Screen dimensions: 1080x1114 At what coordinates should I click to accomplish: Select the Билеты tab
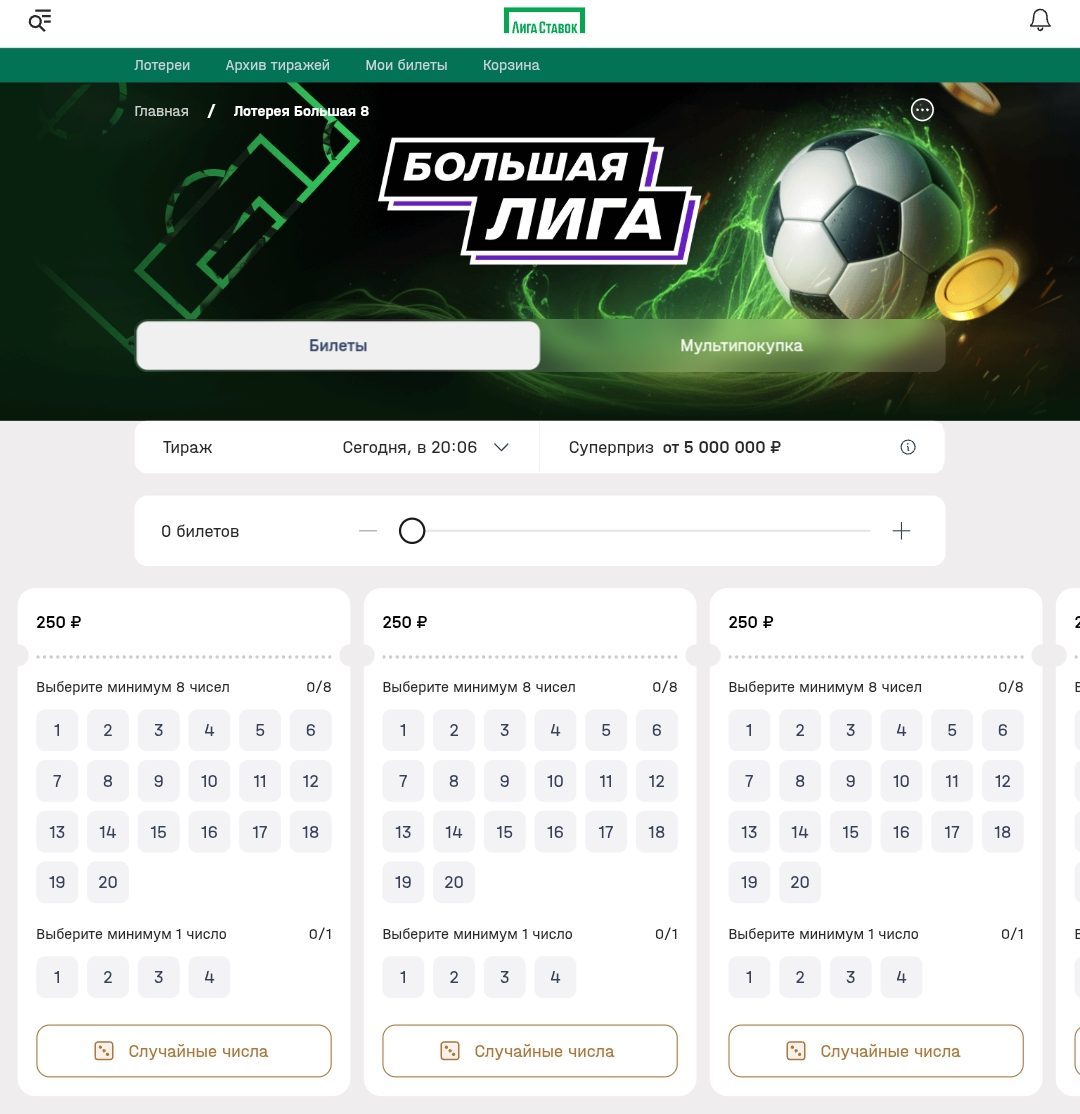[x=338, y=345]
